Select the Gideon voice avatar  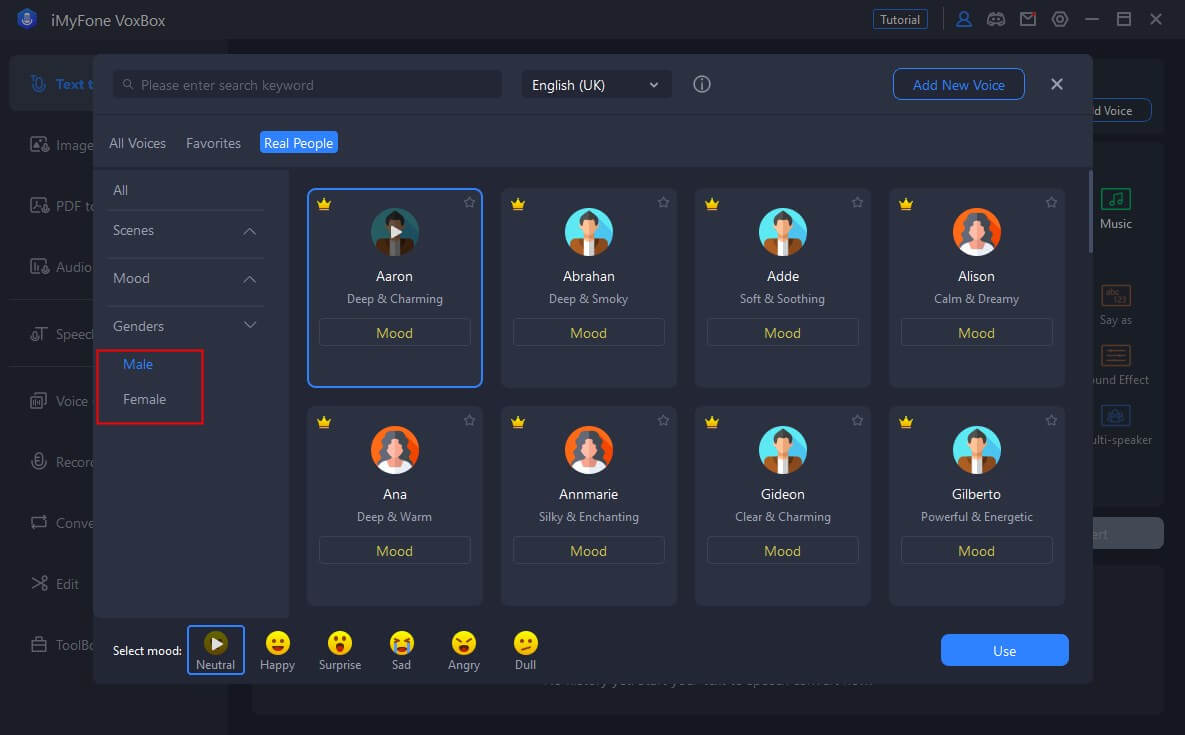[783, 450]
